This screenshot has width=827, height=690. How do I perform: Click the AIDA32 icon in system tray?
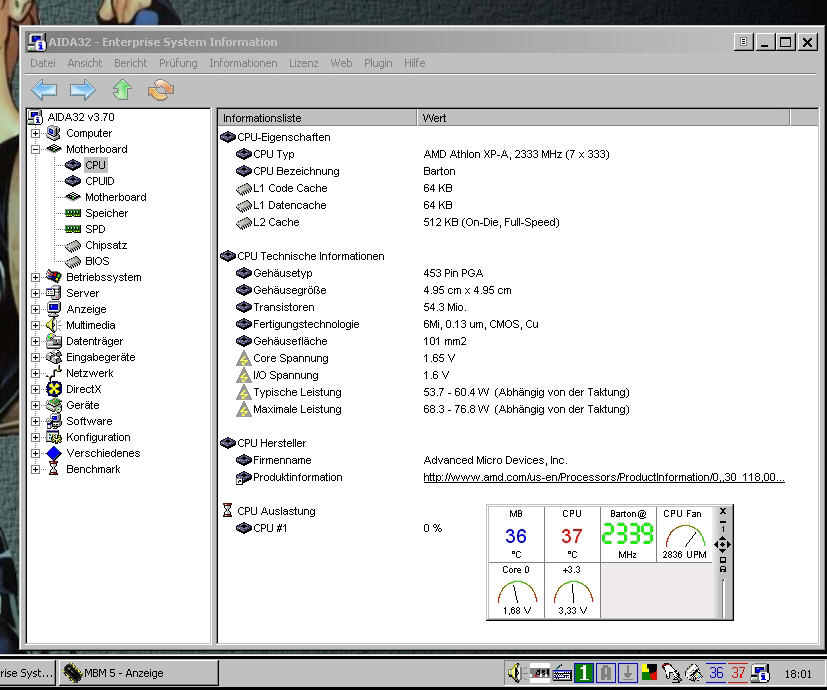(x=761, y=673)
